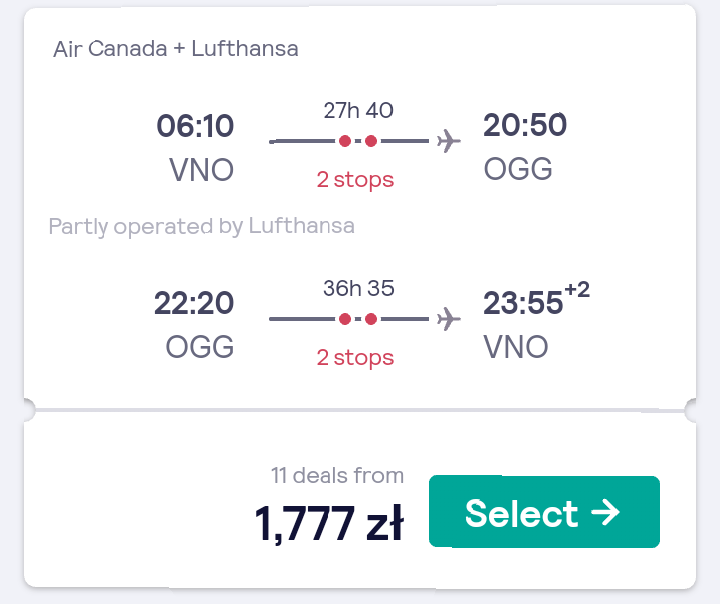
Task: Click the 36h 35 duration label
Action: point(359,288)
